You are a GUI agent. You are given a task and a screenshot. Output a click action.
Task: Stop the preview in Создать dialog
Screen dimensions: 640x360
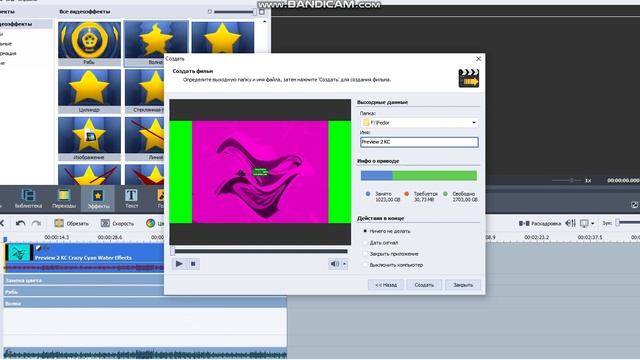[193, 264]
